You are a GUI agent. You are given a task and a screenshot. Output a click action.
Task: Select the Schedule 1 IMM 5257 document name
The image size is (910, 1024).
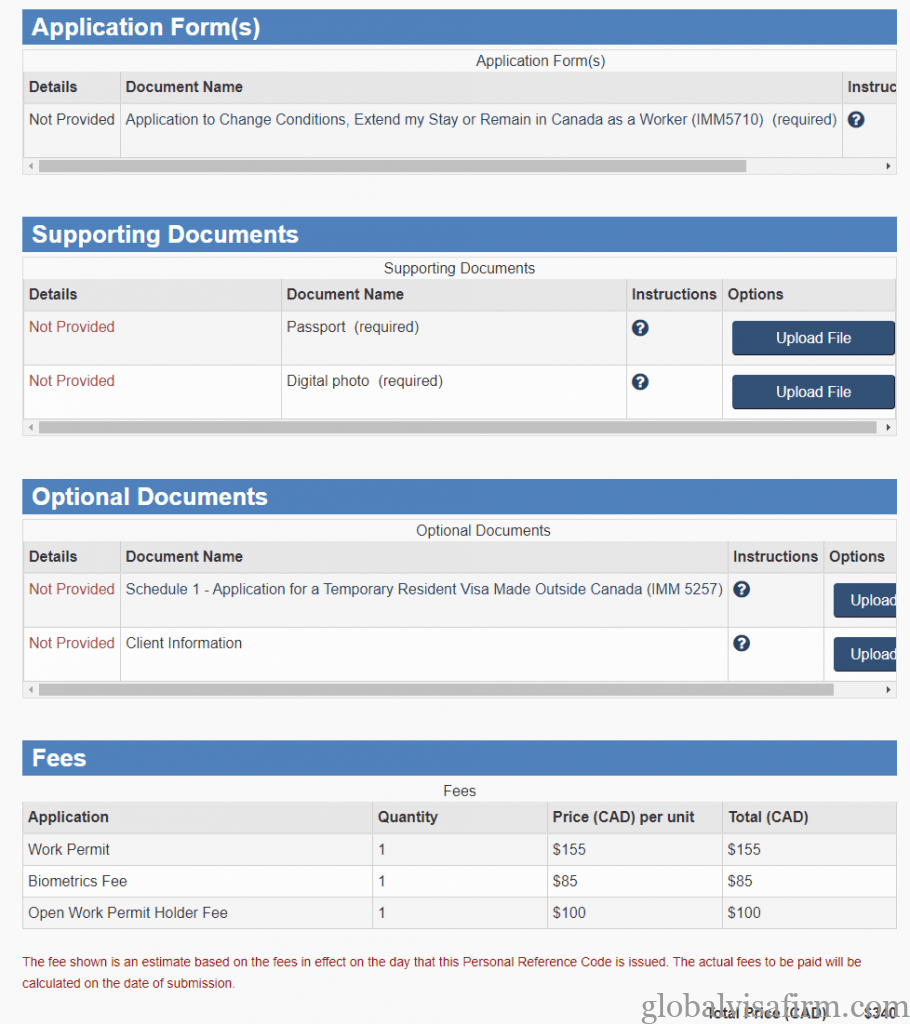click(x=424, y=589)
